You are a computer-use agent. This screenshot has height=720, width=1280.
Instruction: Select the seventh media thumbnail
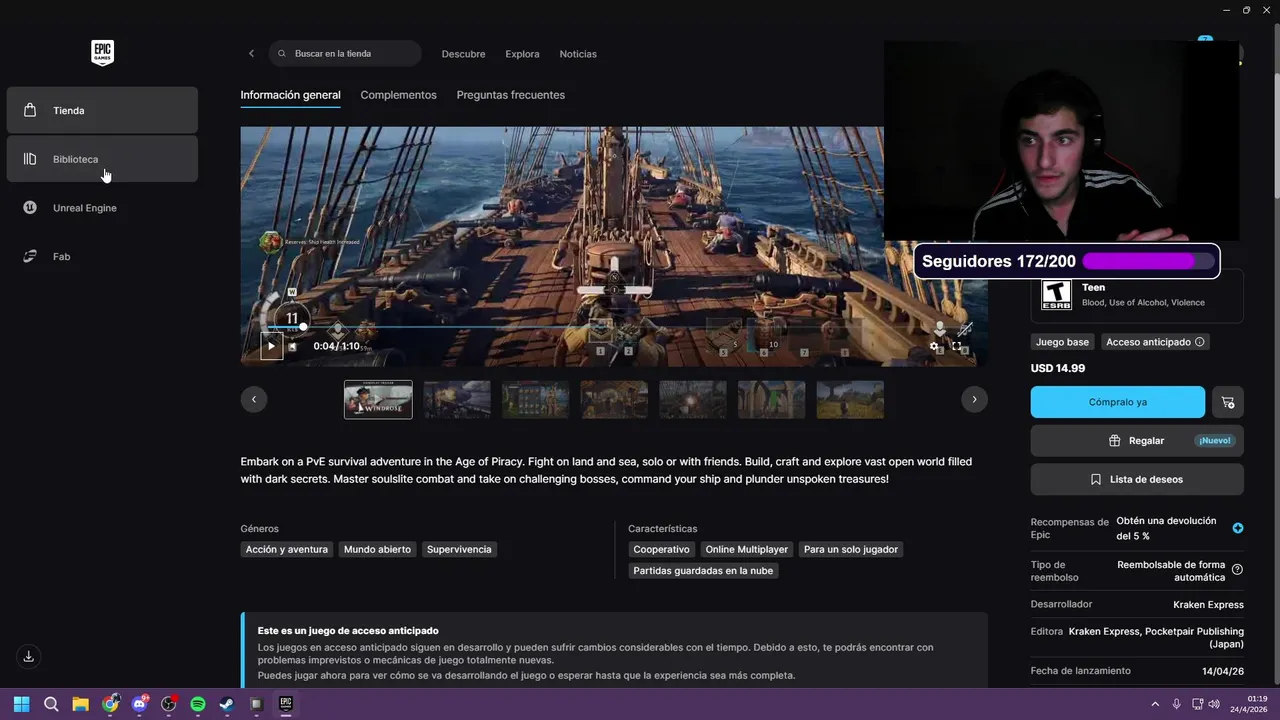850,399
